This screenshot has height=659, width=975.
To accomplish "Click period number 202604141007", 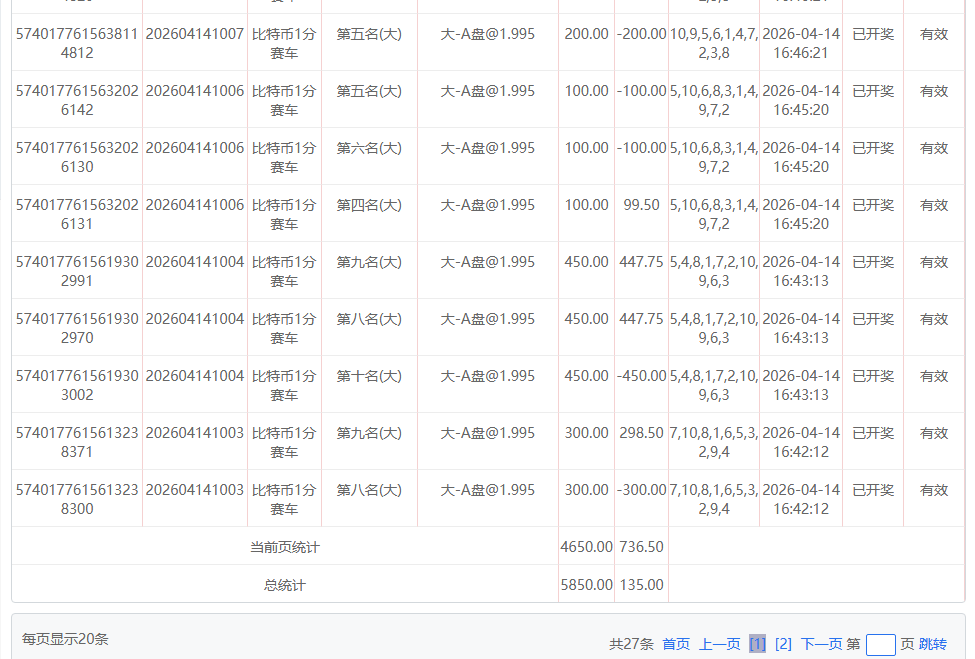I will click(195, 34).
